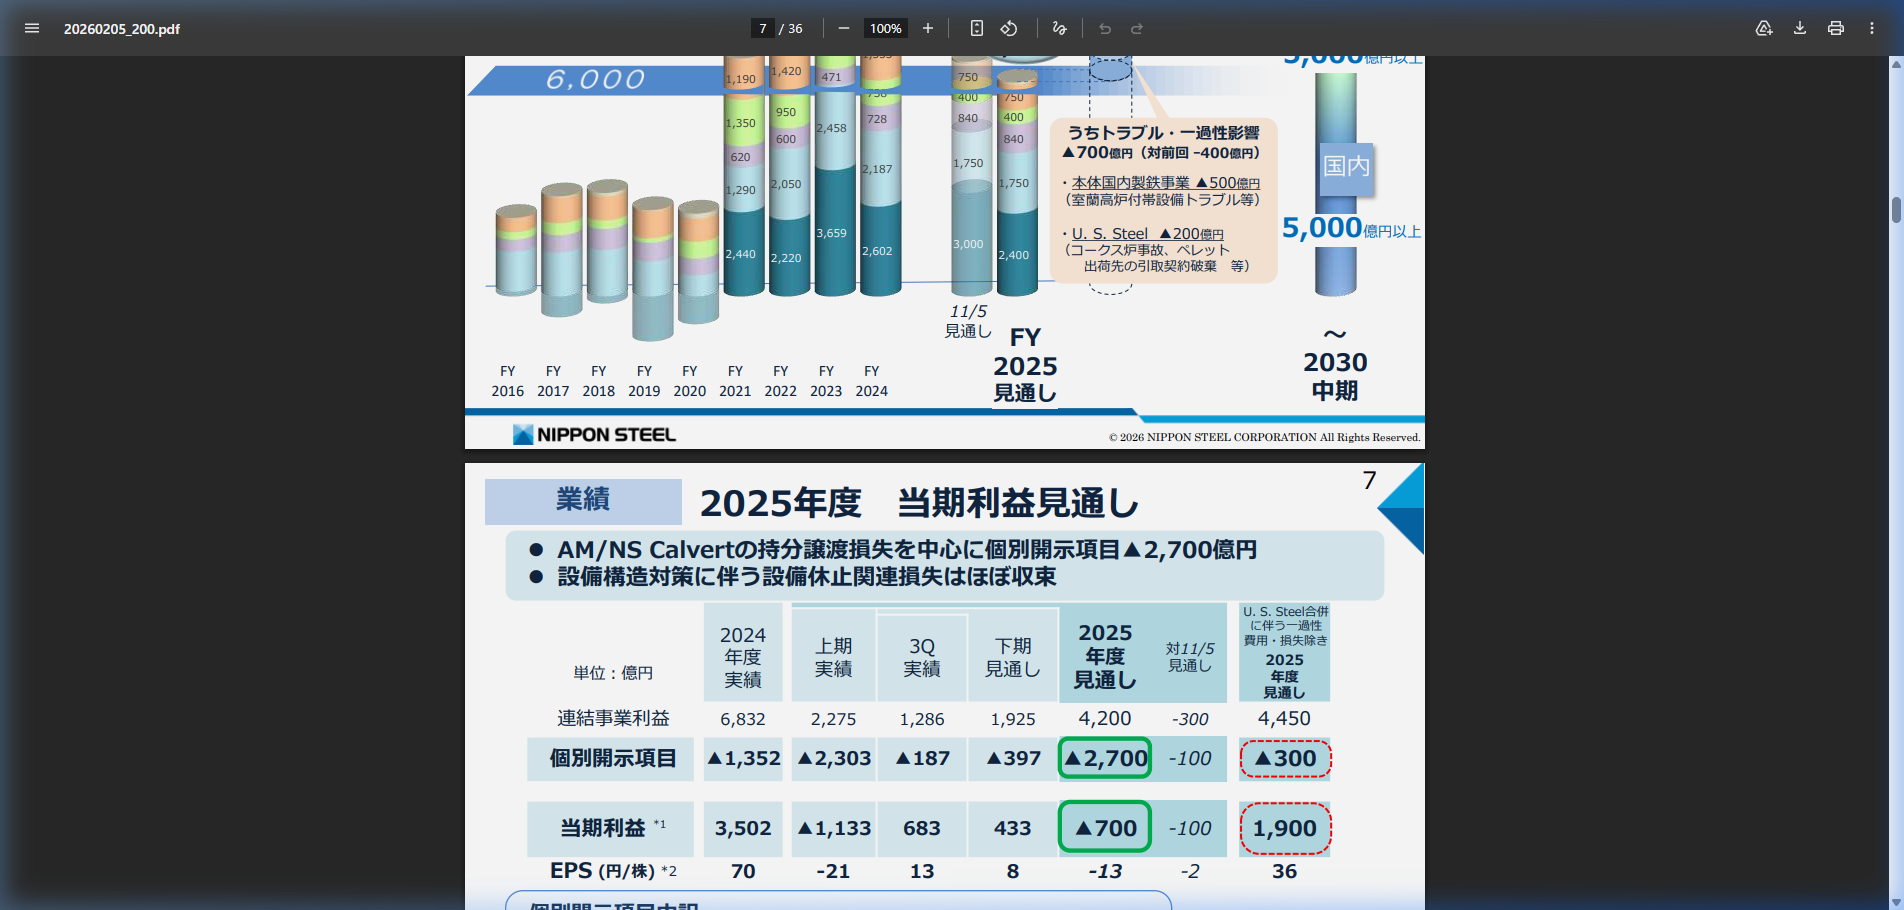Save the PDF to Google Drive
This screenshot has width=1904, height=910.
click(1764, 28)
